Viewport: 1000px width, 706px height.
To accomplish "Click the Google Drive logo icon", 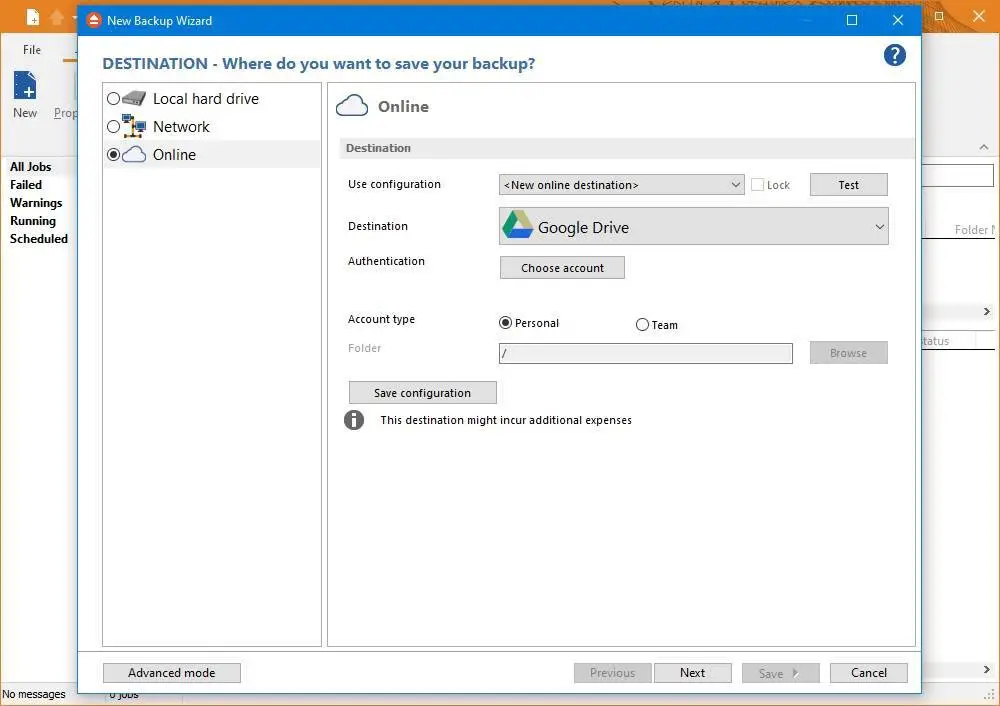I will click(517, 226).
